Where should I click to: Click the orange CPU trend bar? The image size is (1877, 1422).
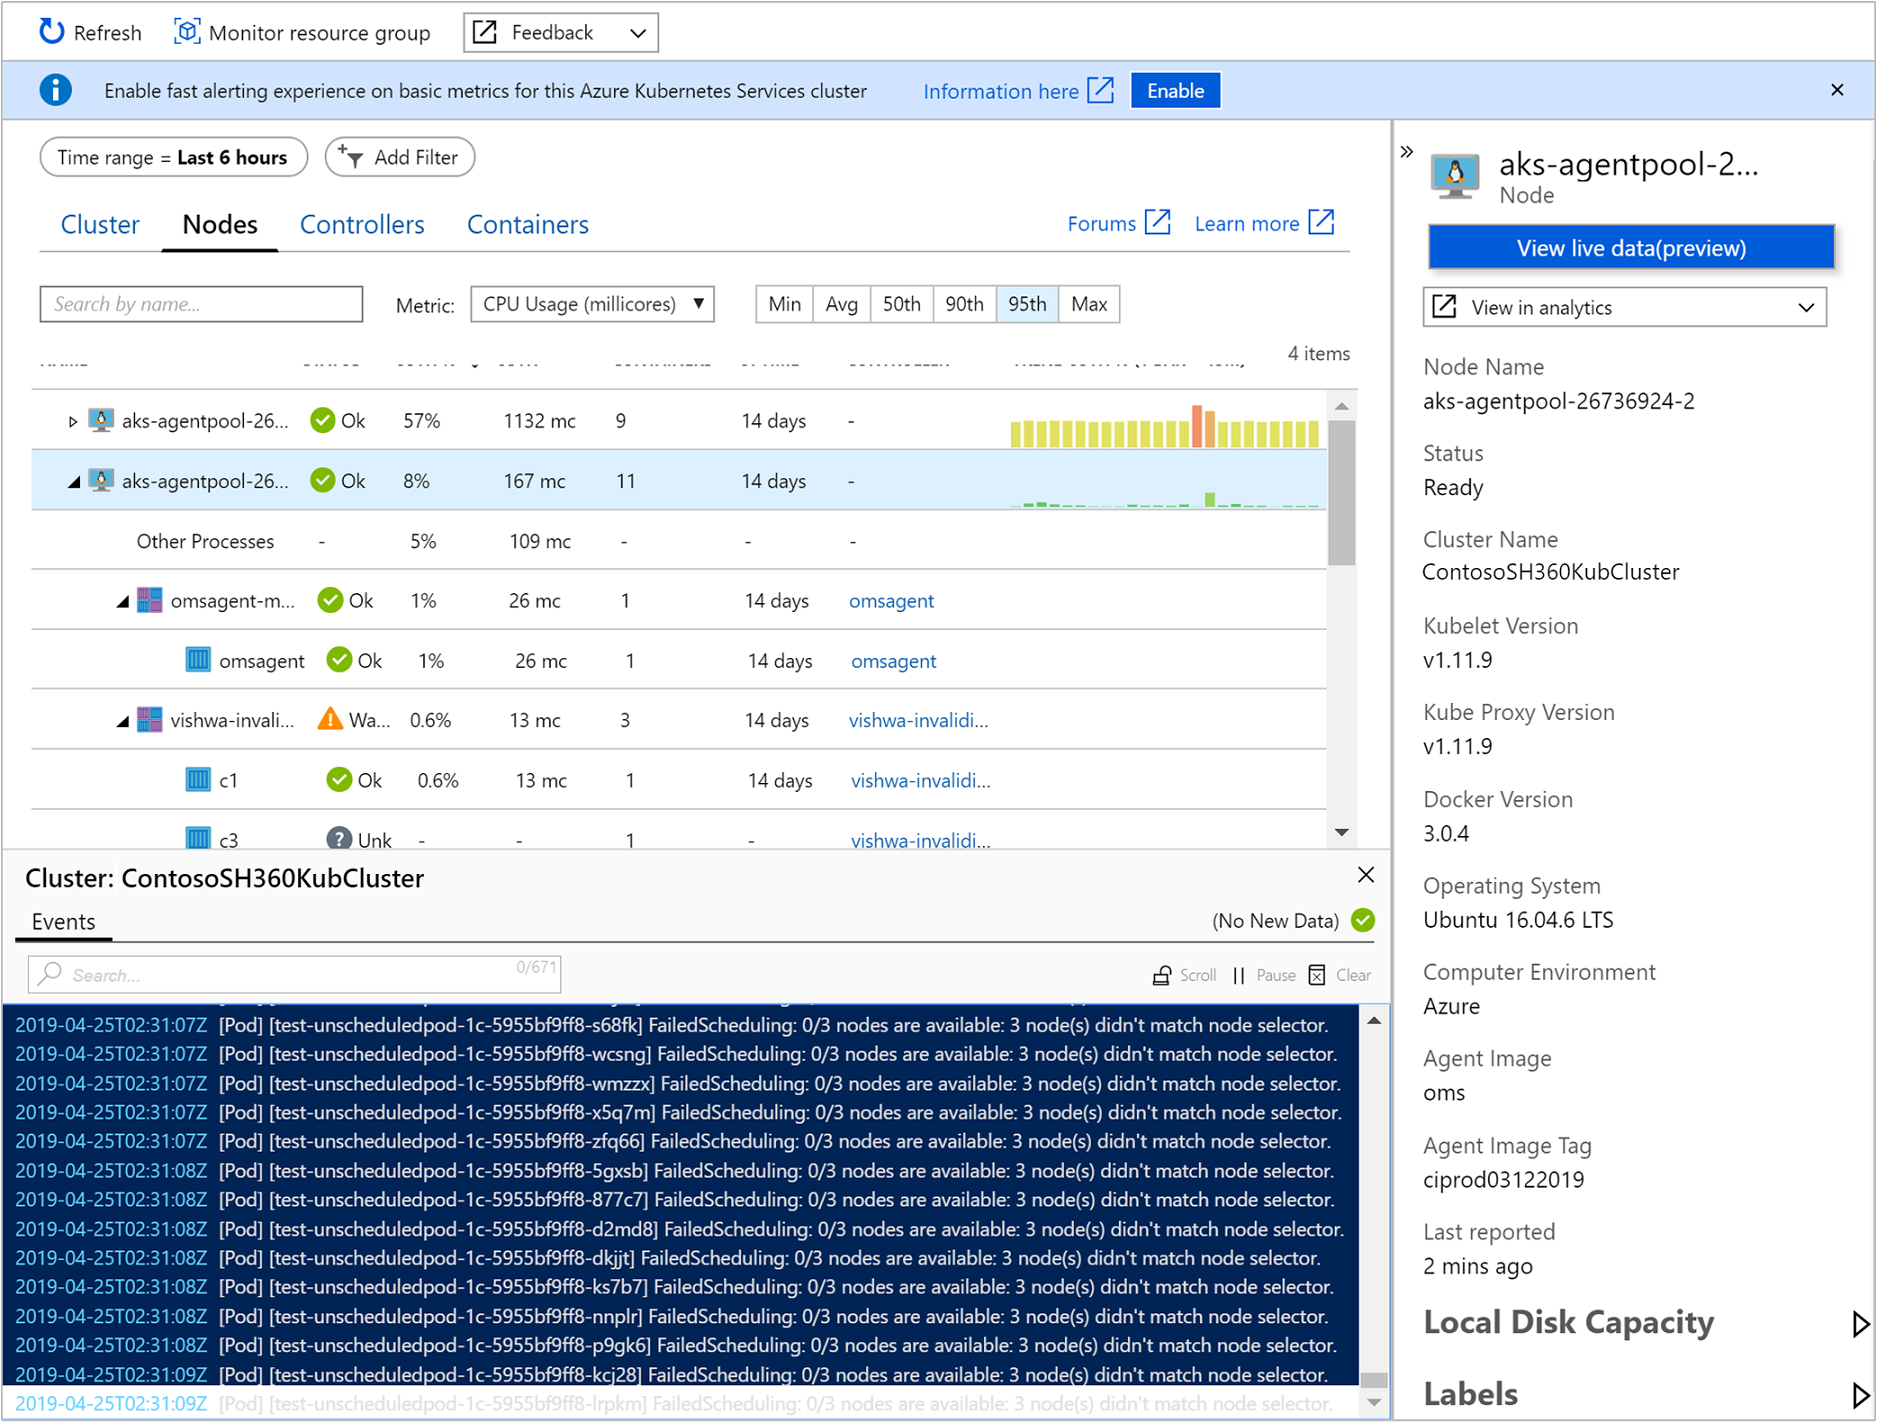click(x=1197, y=426)
